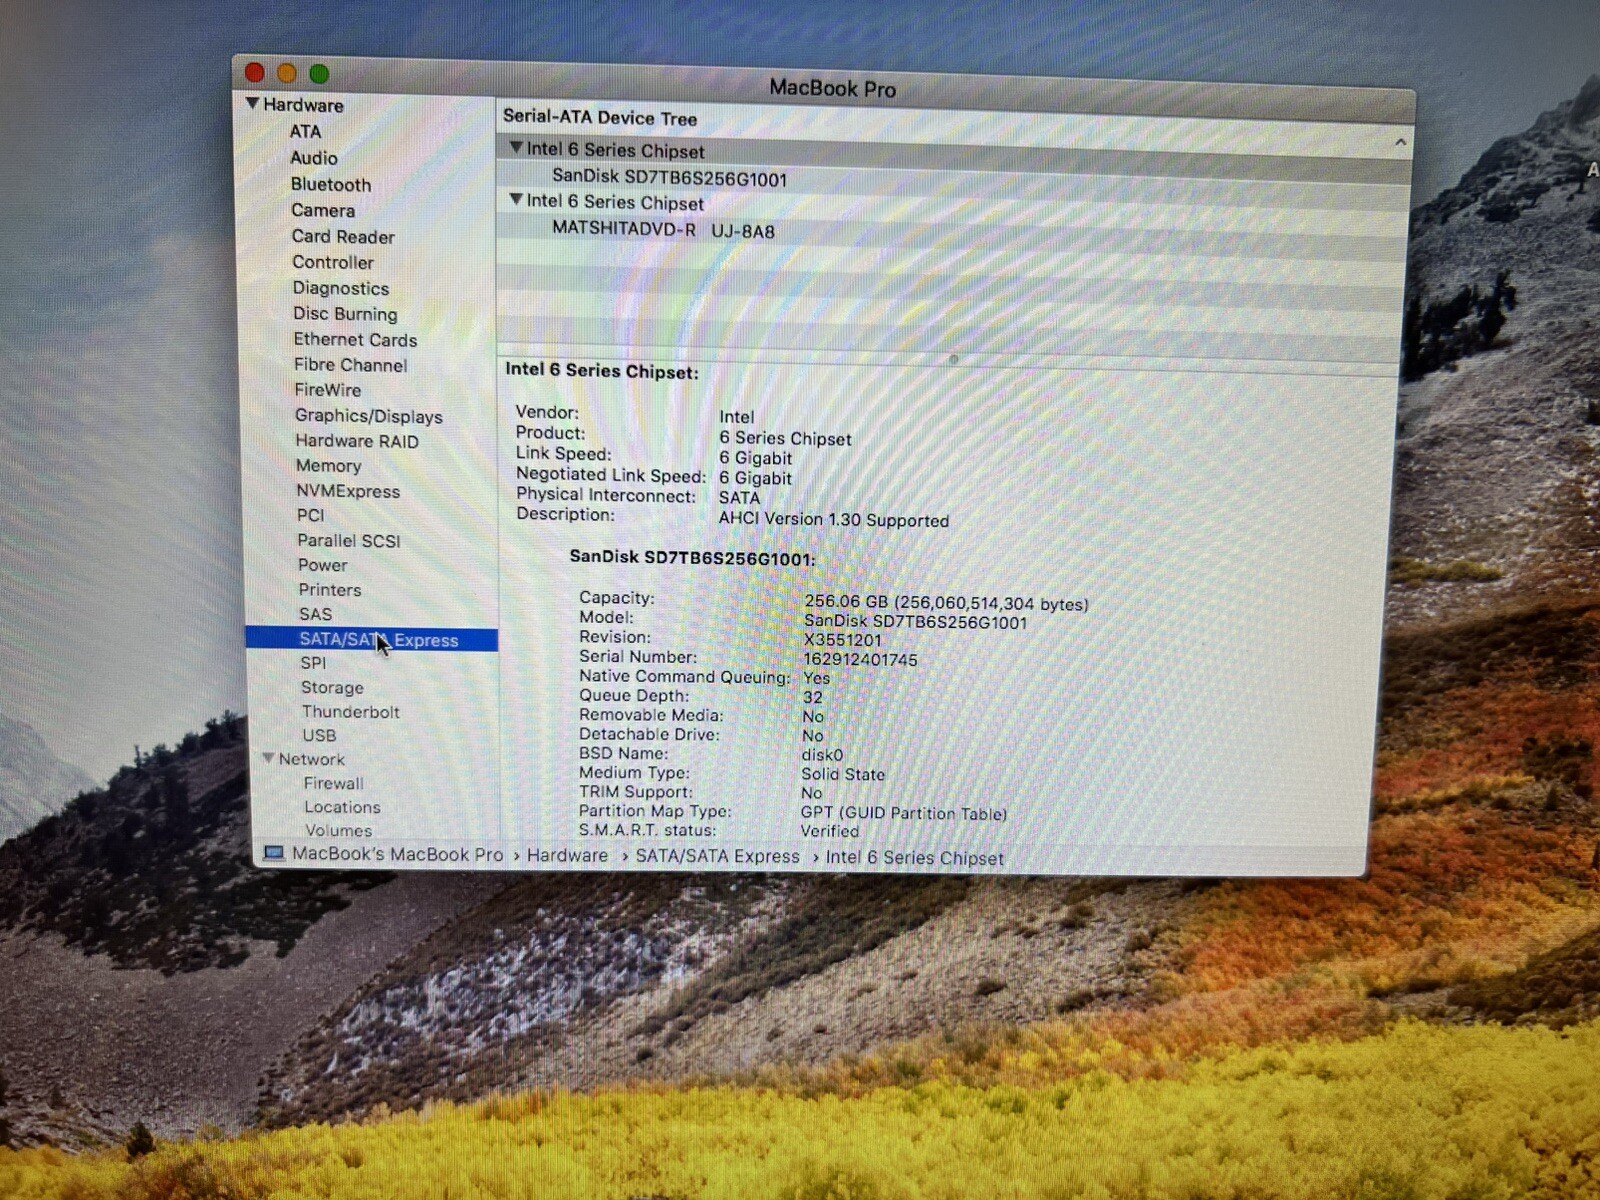
Task: Minimize the MacBook Pro window
Action: coord(287,73)
